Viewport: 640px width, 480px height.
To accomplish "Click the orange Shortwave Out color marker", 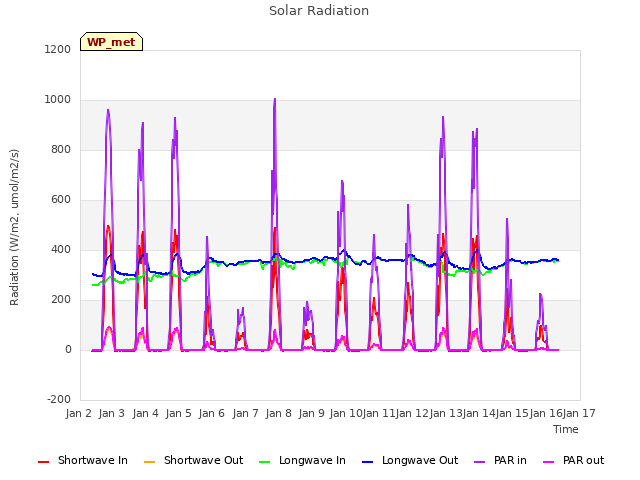I will [x=150, y=462].
